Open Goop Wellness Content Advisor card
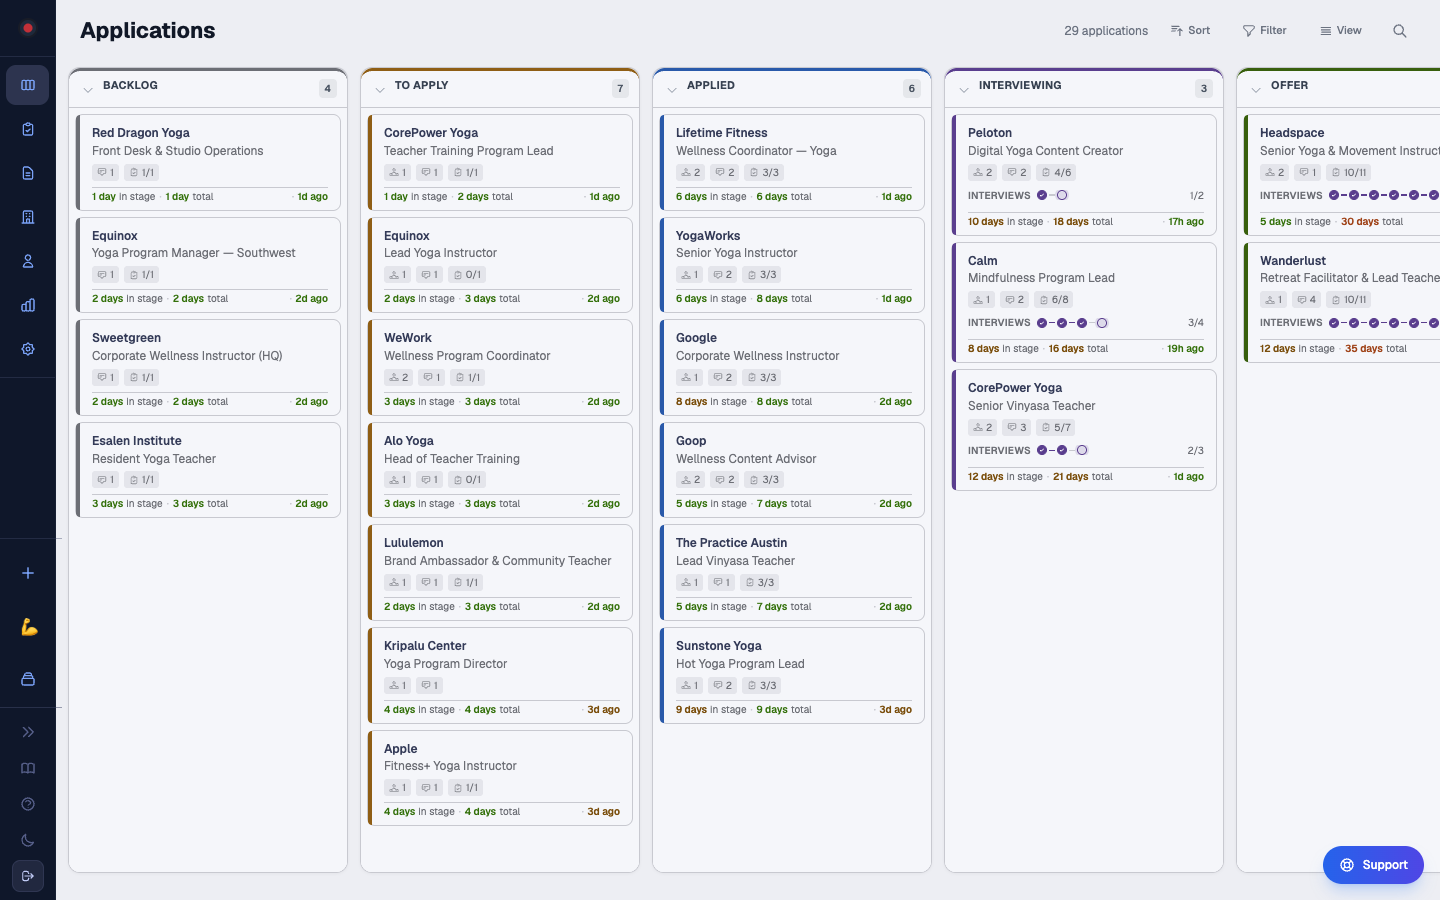This screenshot has height=900, width=1440. [x=792, y=470]
